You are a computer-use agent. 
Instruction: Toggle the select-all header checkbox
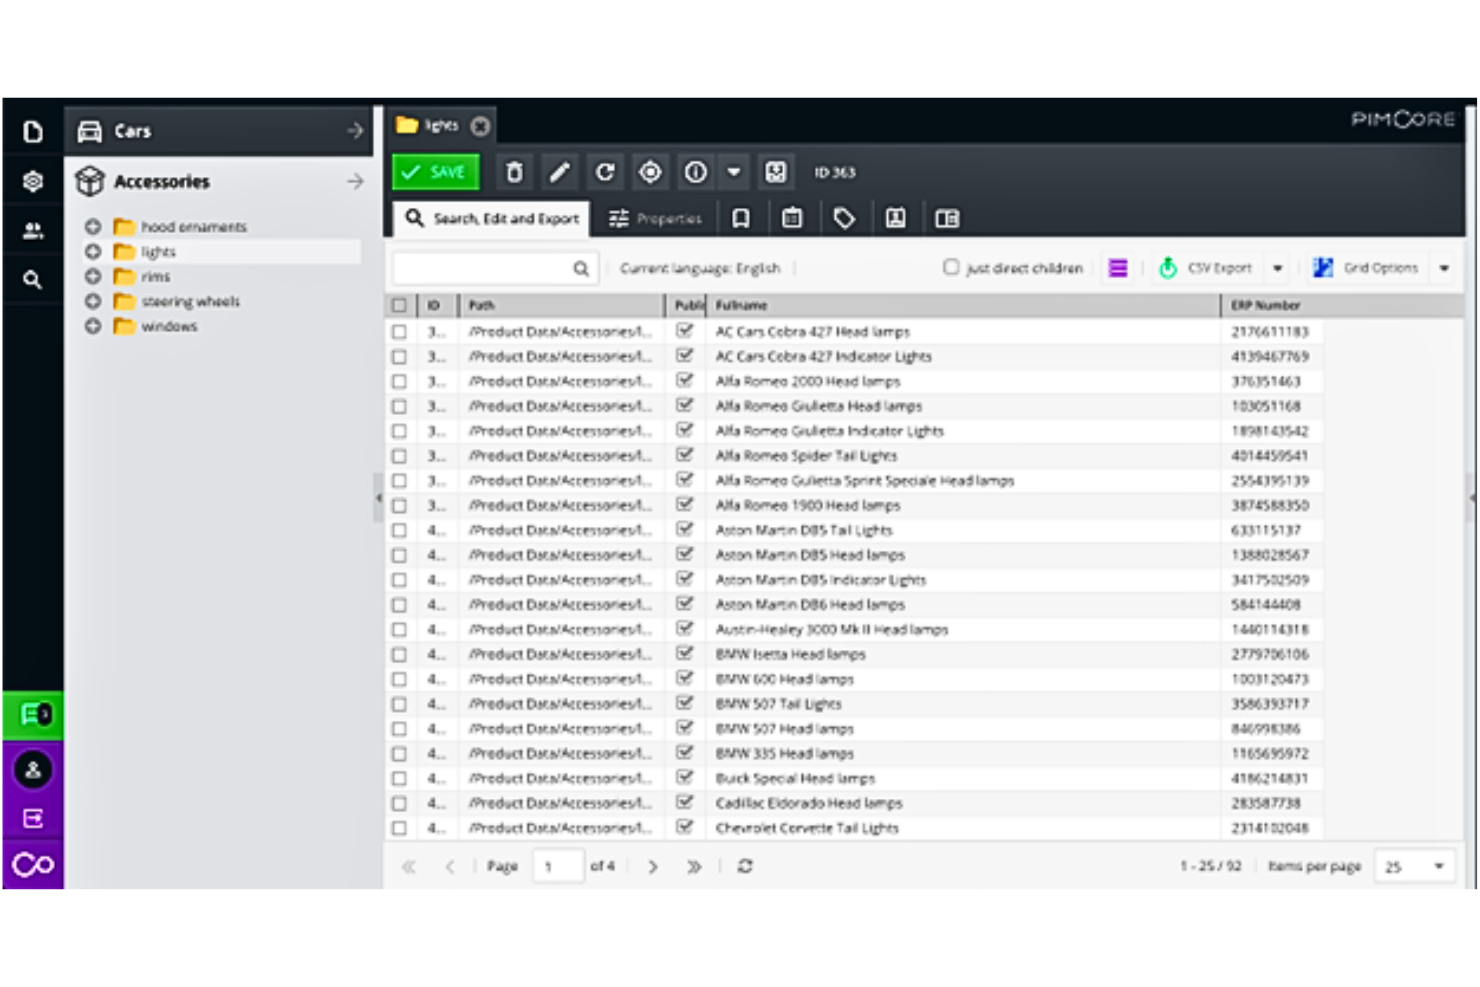(399, 305)
